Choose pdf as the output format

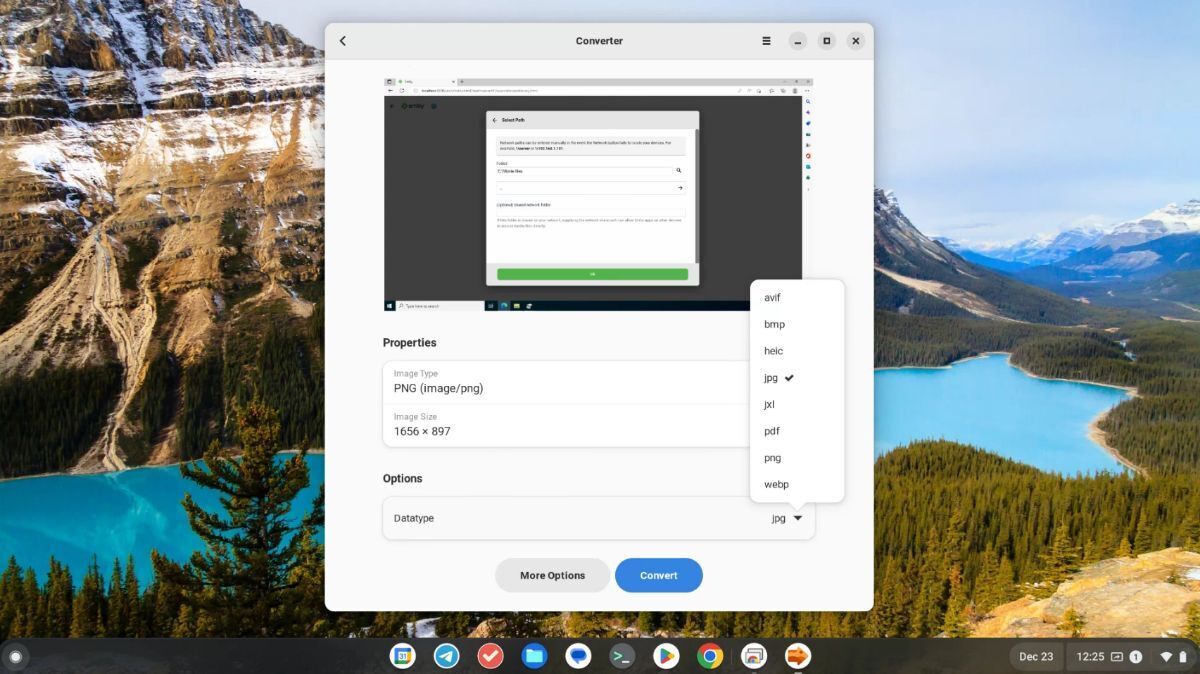click(772, 431)
